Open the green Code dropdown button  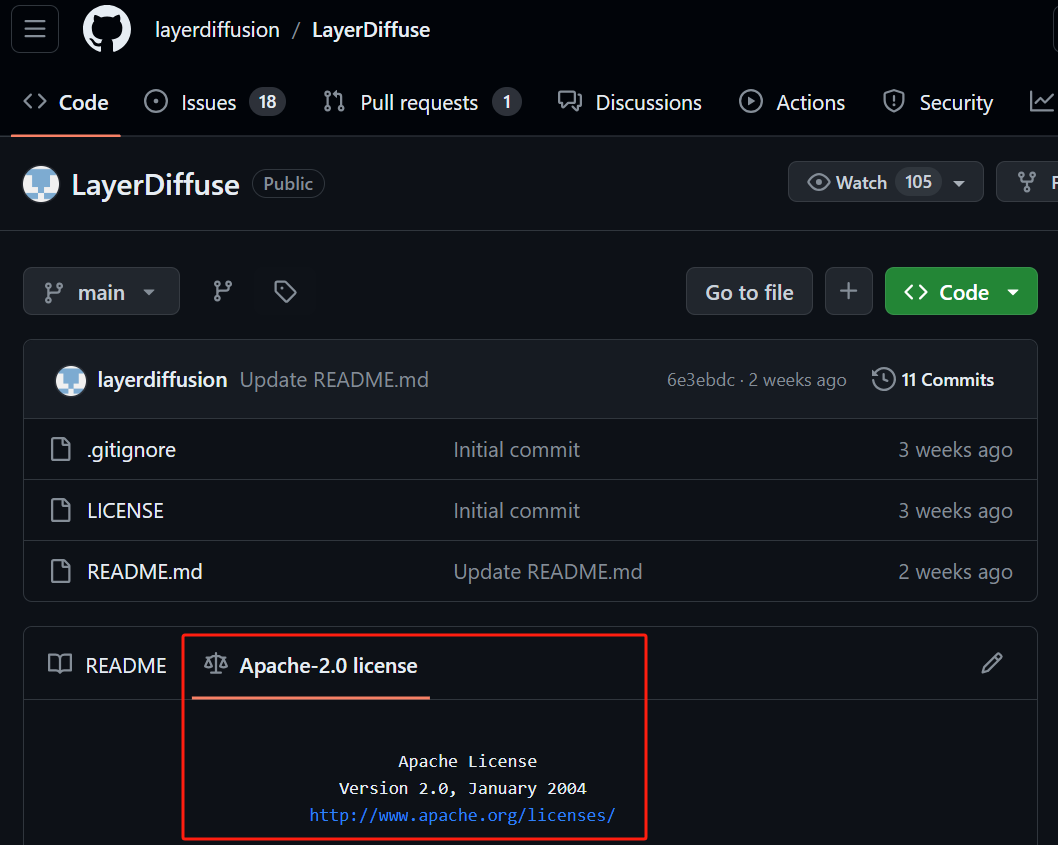(x=961, y=292)
